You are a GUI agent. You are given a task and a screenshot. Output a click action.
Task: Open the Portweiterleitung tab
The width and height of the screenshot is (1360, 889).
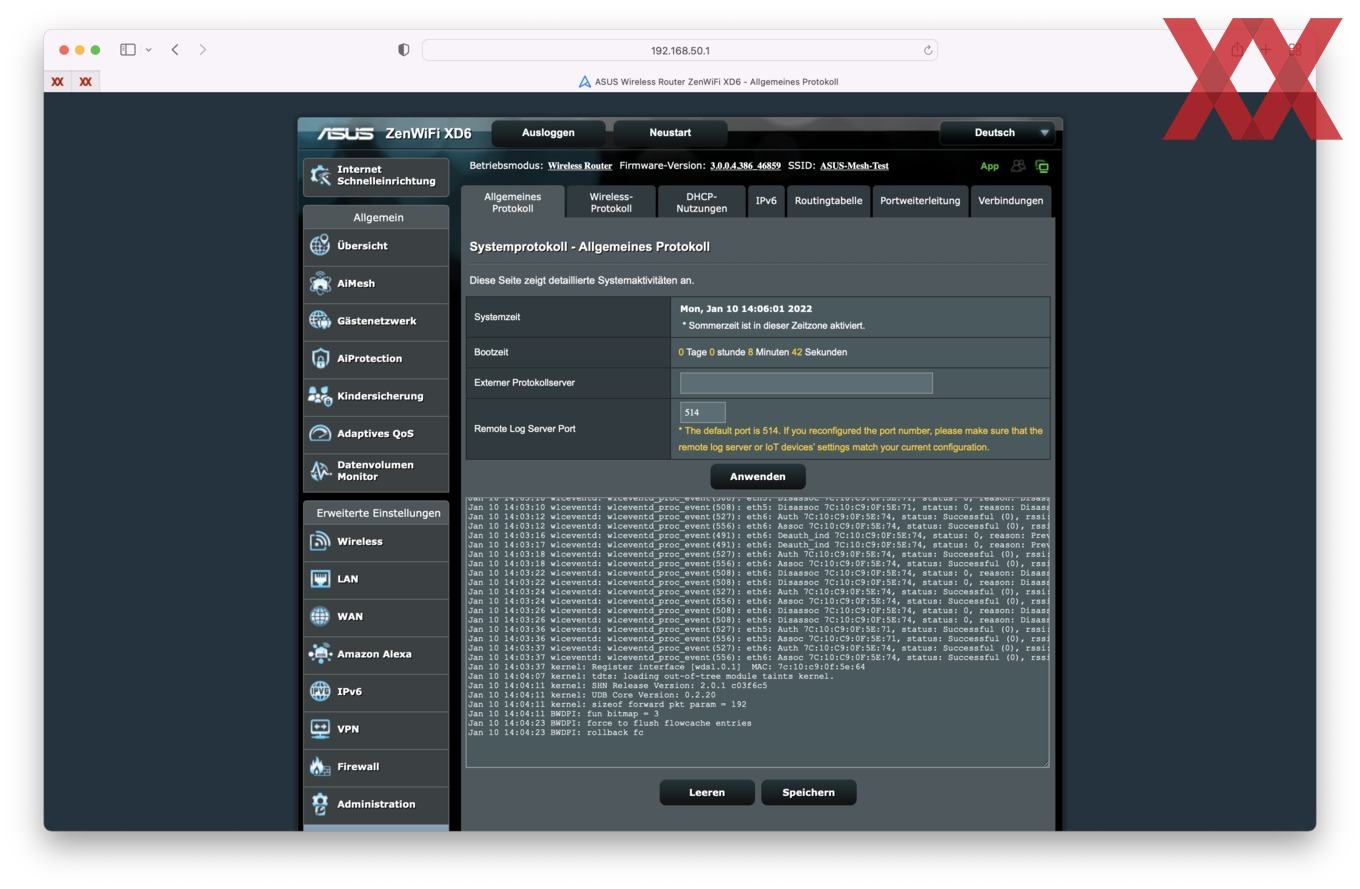coord(920,201)
